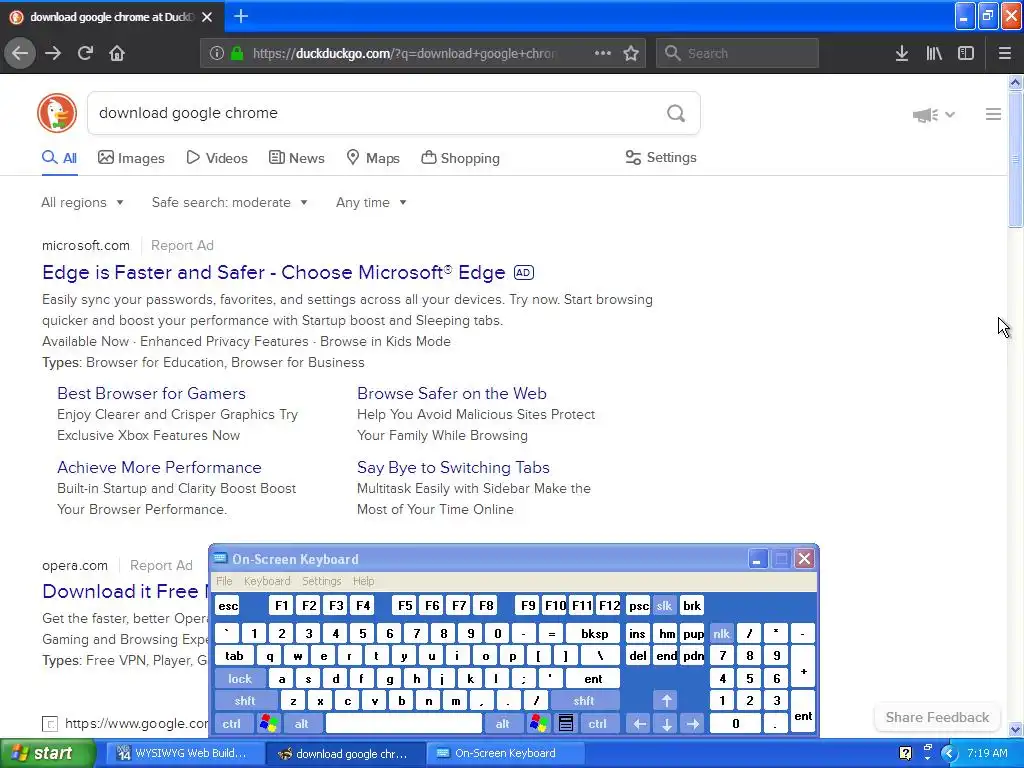Switch to Videos search tab
This screenshot has width=1024, height=768.
[217, 158]
